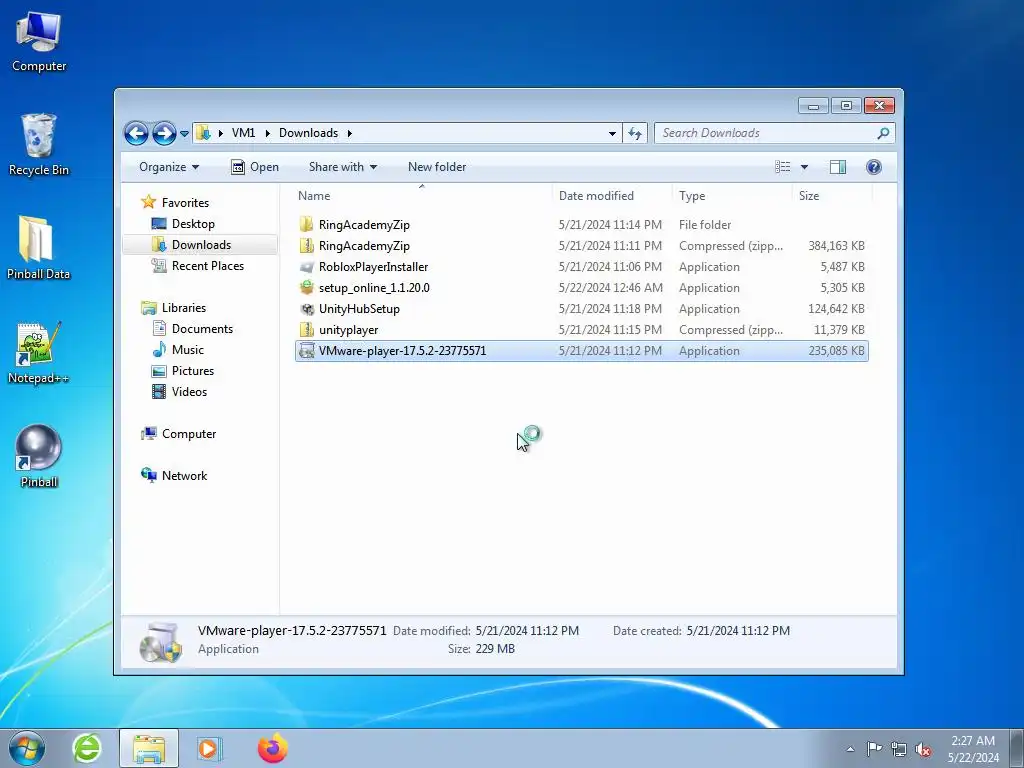Viewport: 1024px width, 768px height.
Task: Select the UnityHubSetup application icon
Action: click(306, 308)
